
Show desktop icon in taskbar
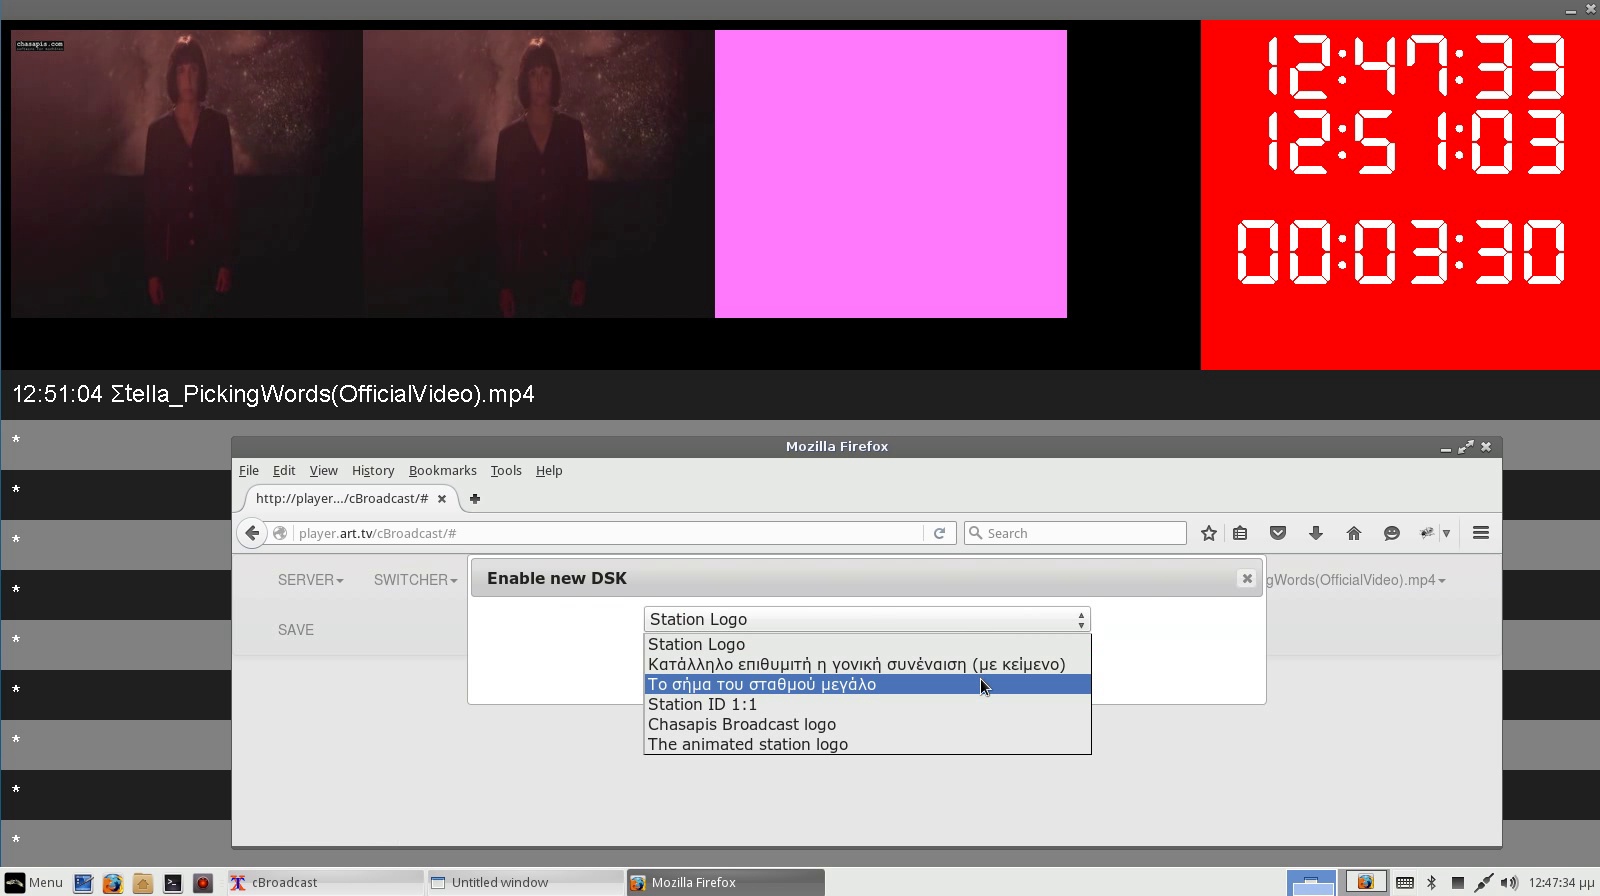click(x=83, y=883)
